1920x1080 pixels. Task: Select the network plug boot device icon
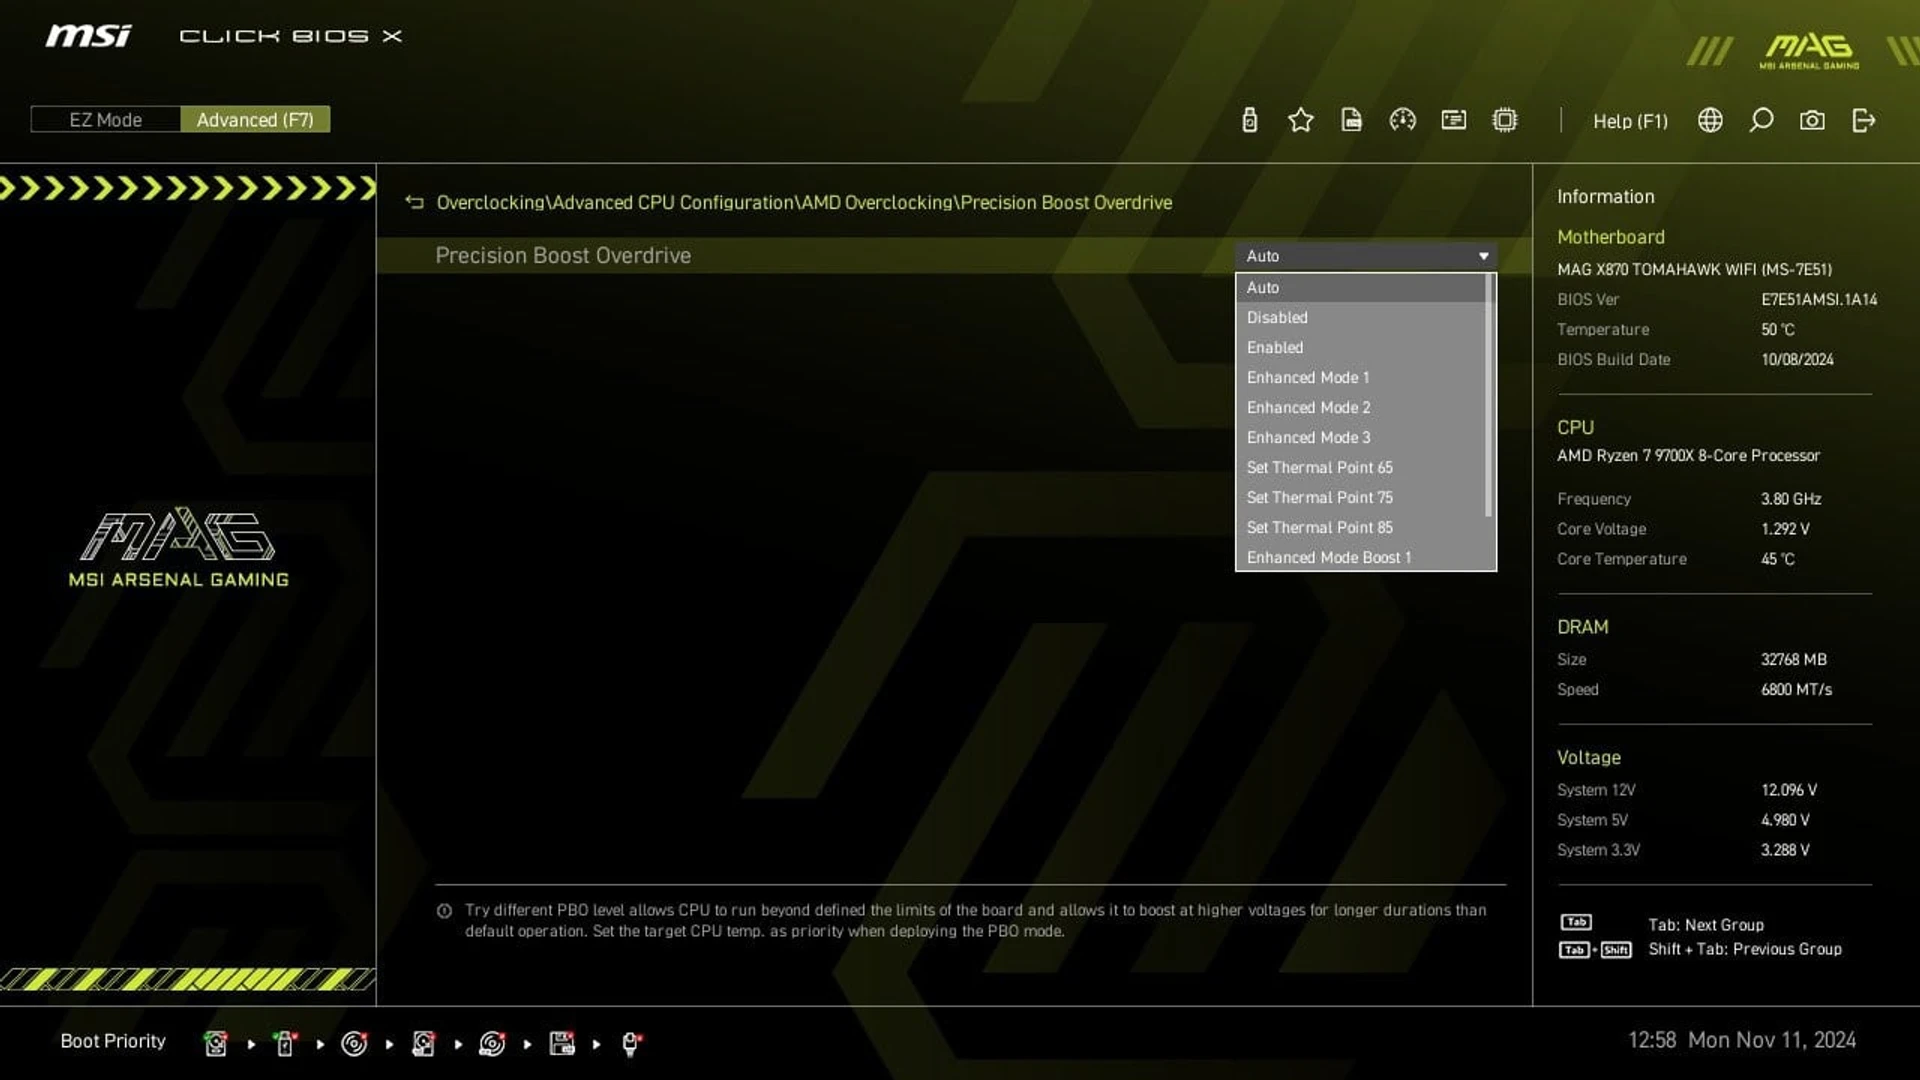(631, 1043)
